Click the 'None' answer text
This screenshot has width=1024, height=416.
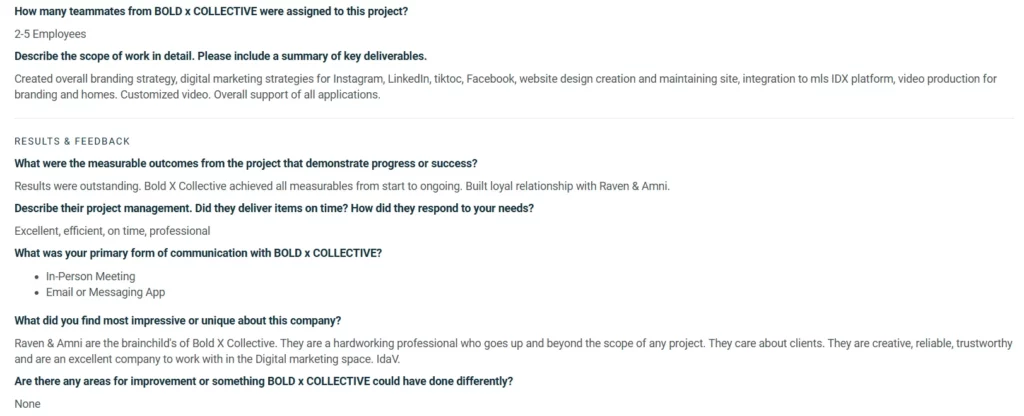tap(27, 404)
